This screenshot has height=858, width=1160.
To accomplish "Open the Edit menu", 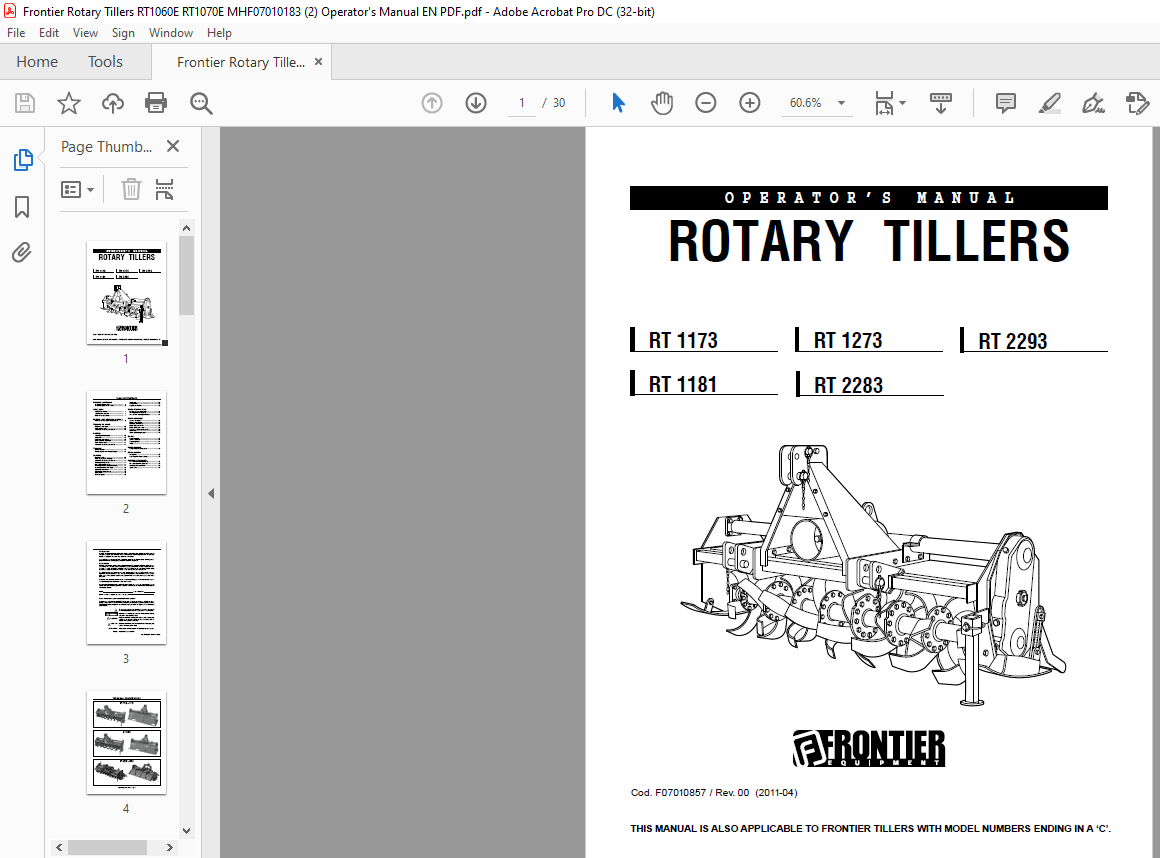I will [49, 33].
